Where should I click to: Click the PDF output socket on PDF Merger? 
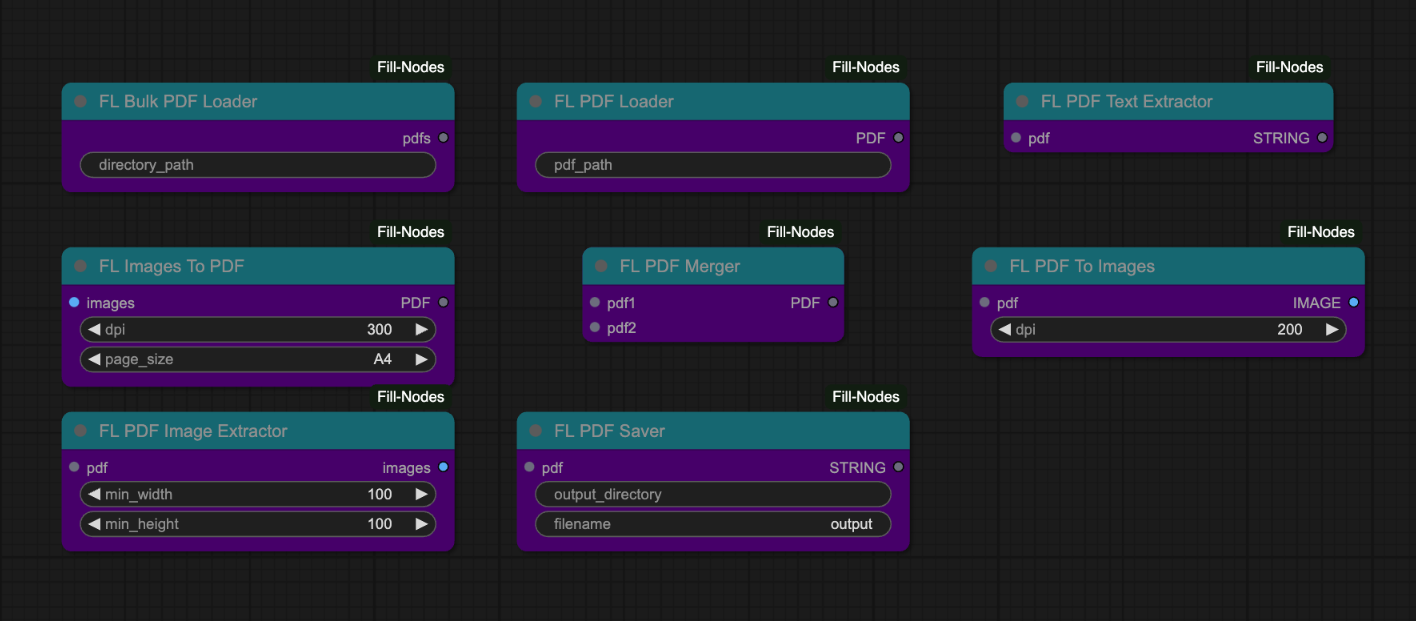[832, 302]
